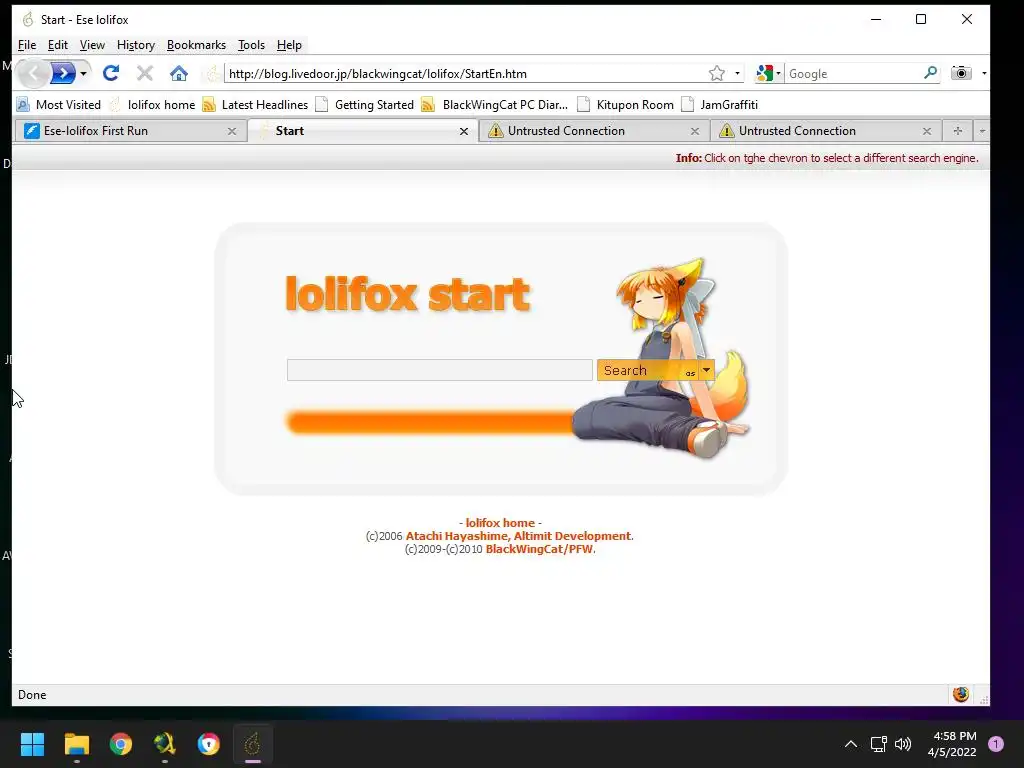1024x768 pixels.
Task: Bookmark this page with the star icon
Action: (x=716, y=73)
